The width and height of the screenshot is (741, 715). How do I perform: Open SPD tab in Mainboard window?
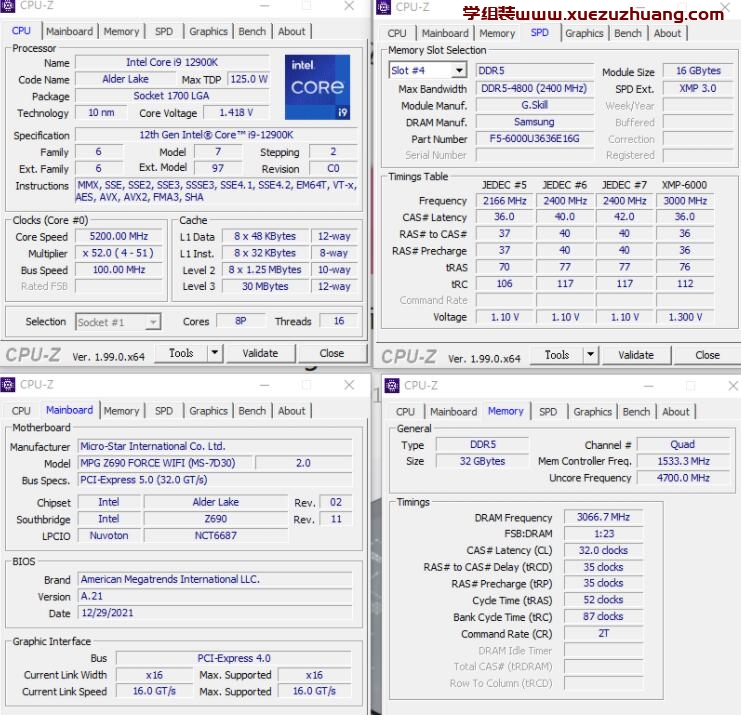click(164, 411)
